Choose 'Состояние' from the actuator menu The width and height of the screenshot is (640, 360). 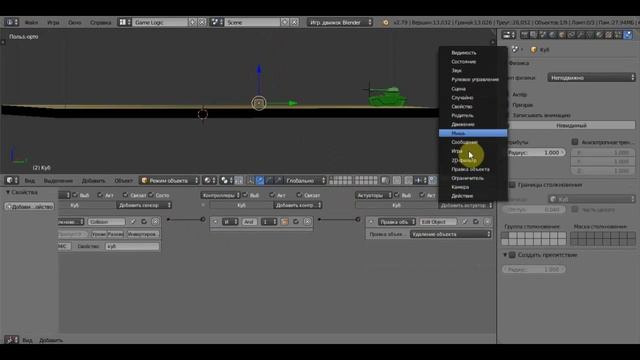point(473,62)
